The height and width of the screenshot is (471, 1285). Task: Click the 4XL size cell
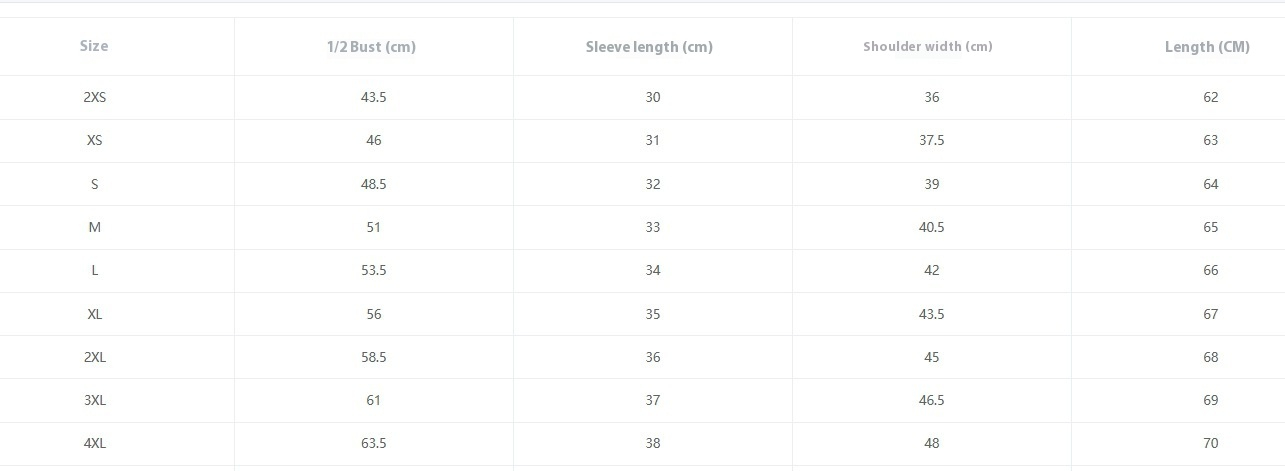(x=94, y=443)
